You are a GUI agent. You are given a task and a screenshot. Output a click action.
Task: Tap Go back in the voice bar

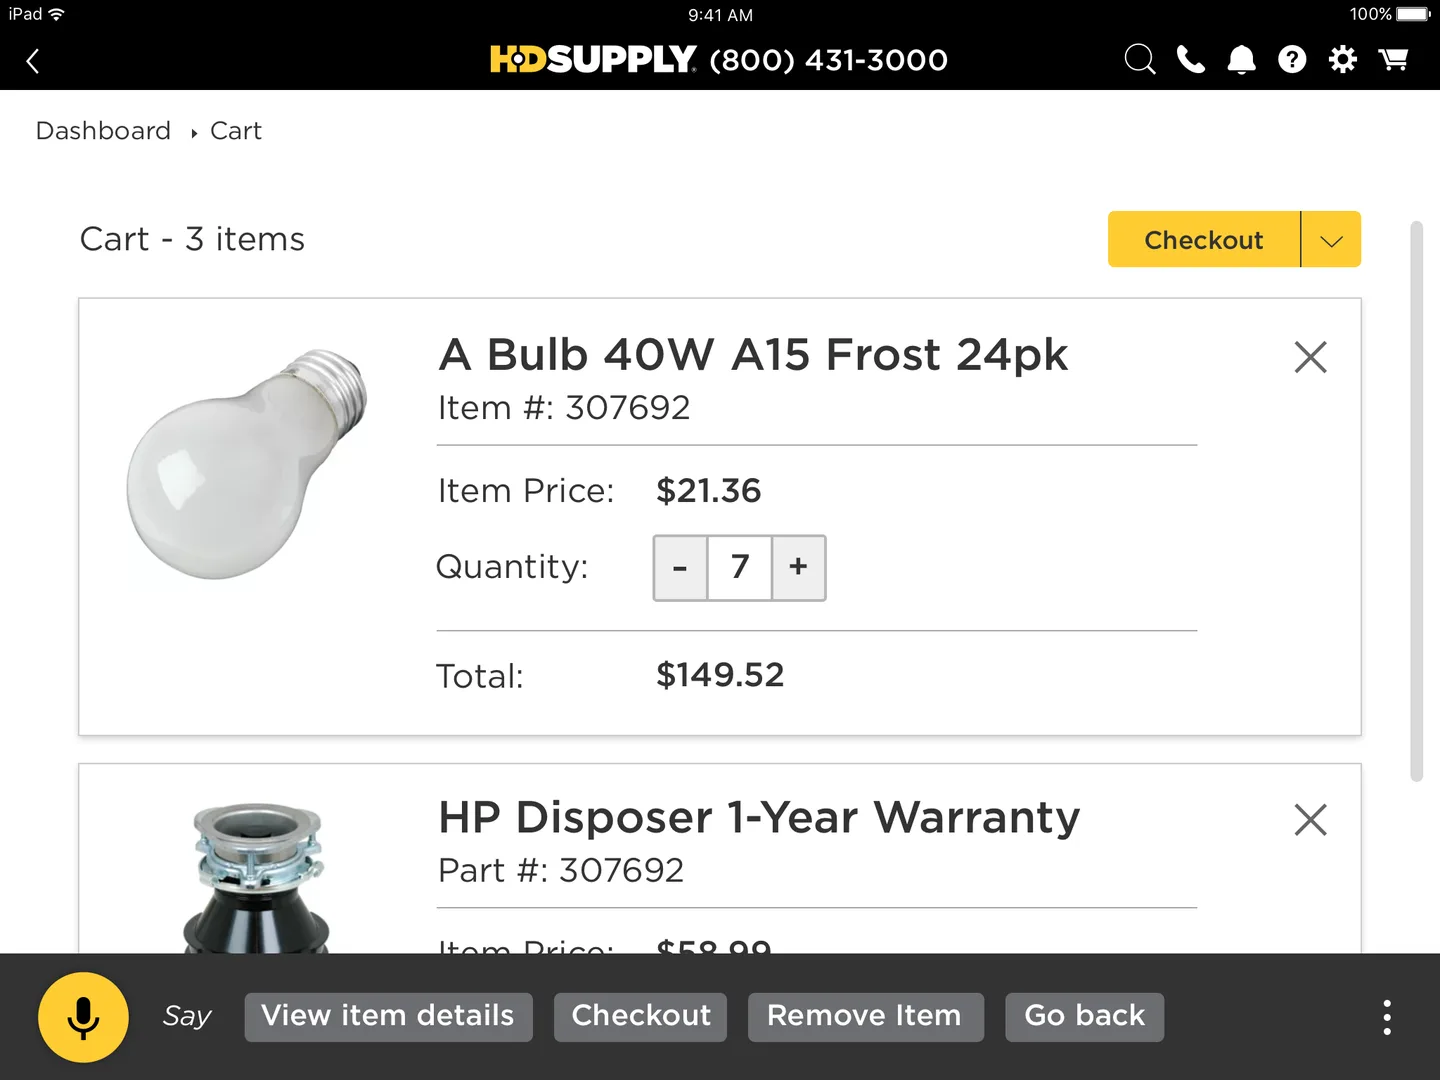coord(1084,1016)
